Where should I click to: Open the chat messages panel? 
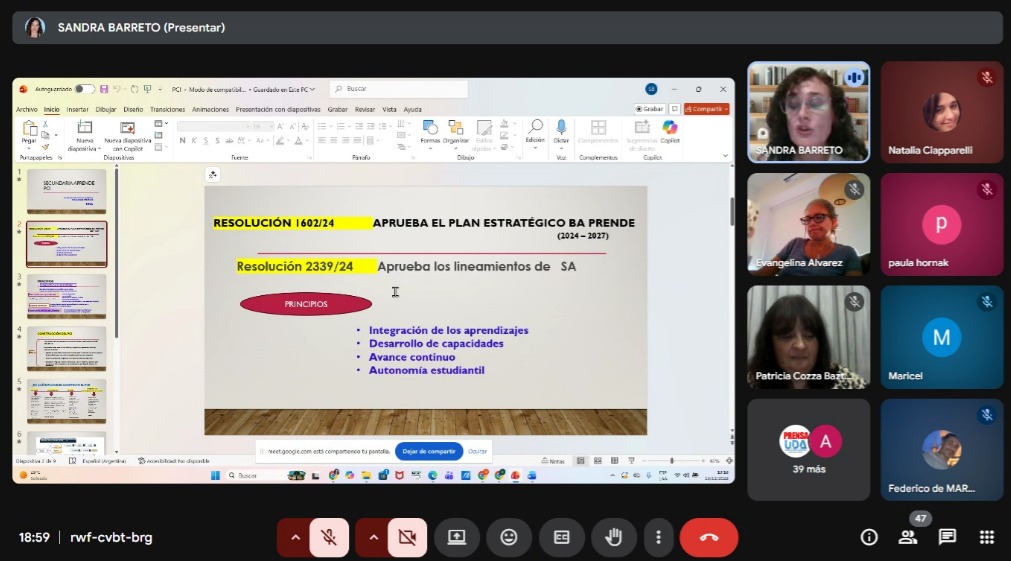click(x=947, y=537)
